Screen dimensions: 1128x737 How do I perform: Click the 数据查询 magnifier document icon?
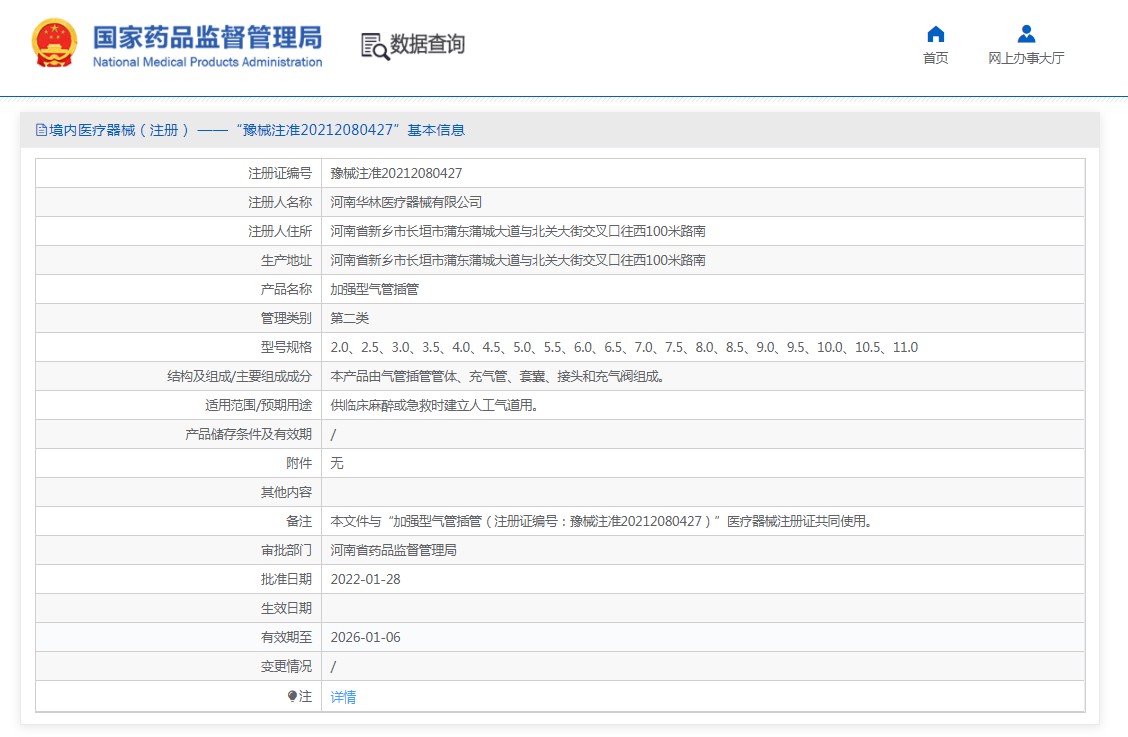tap(374, 46)
